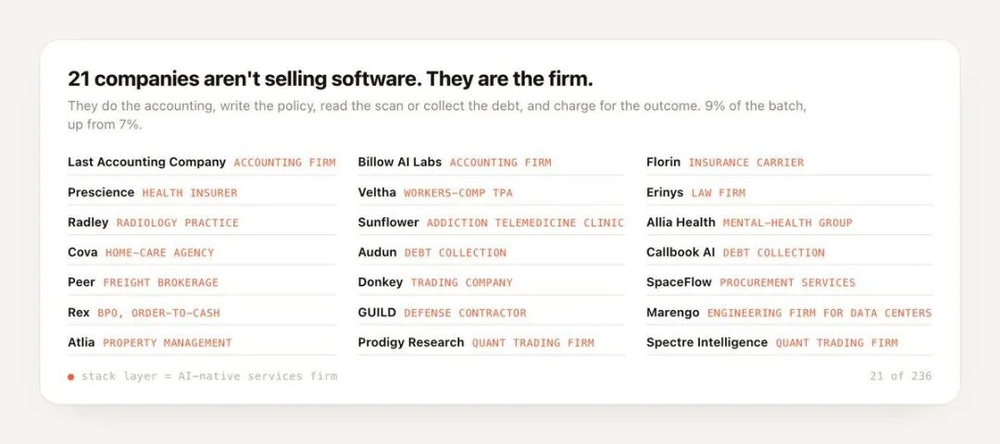Select the Prescience health insurer row
The height and width of the screenshot is (444, 1000).
202,192
